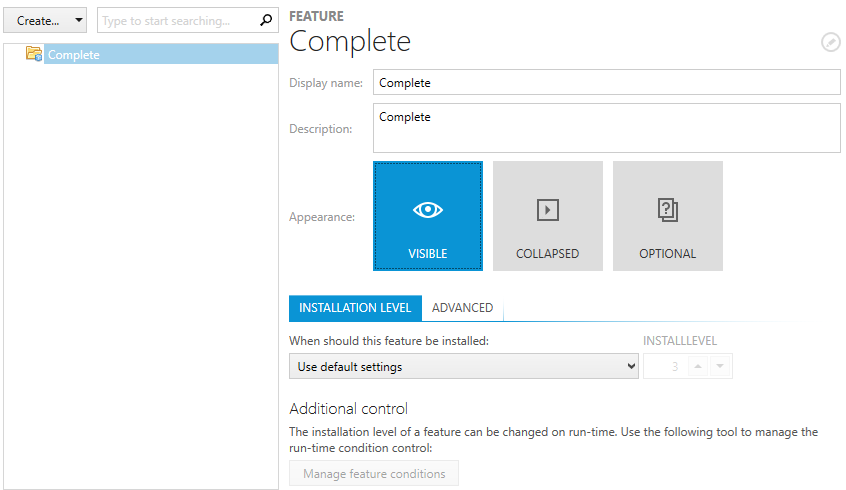Click the 'Type to start searching' field

pos(177,20)
